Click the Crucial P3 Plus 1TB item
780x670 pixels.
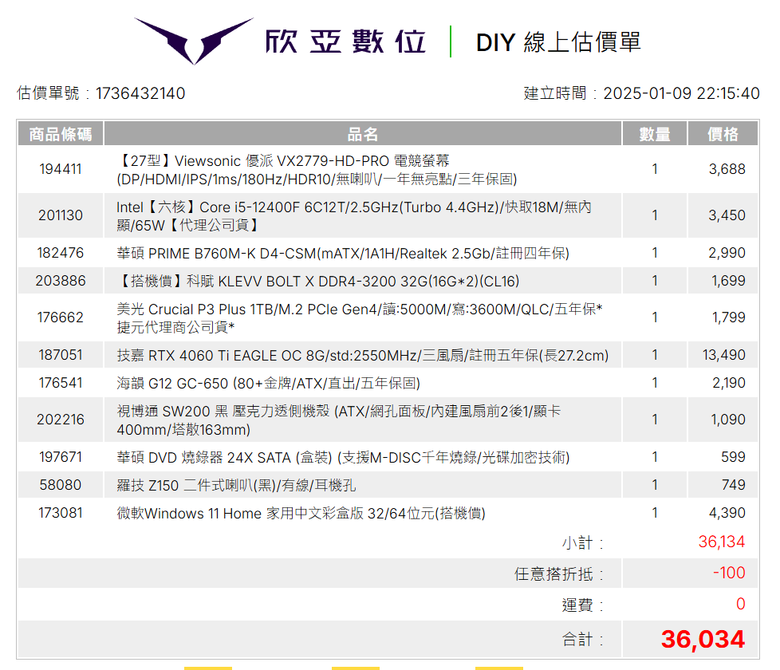[359, 318]
